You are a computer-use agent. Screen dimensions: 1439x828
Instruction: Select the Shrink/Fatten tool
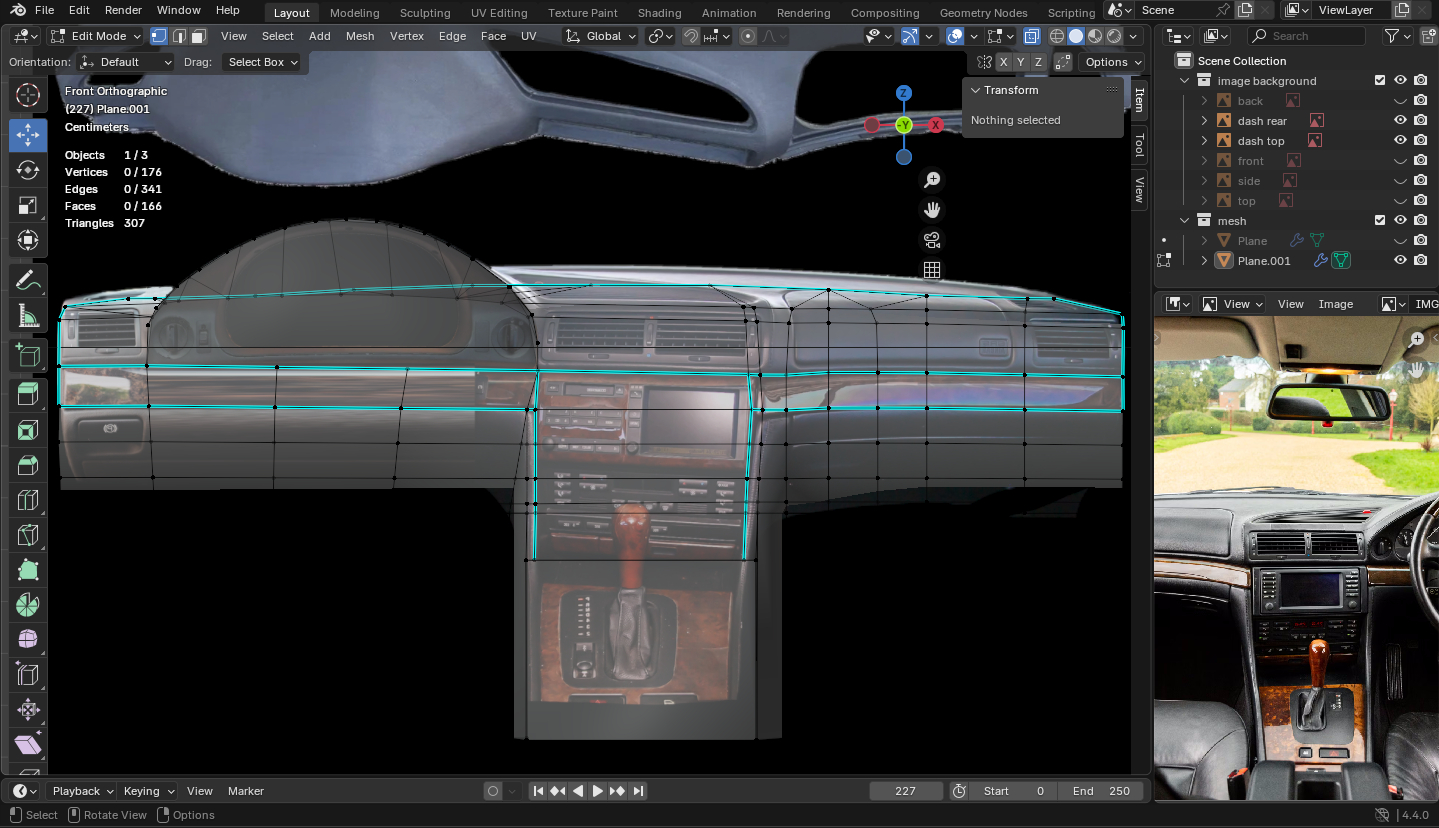tap(28, 710)
